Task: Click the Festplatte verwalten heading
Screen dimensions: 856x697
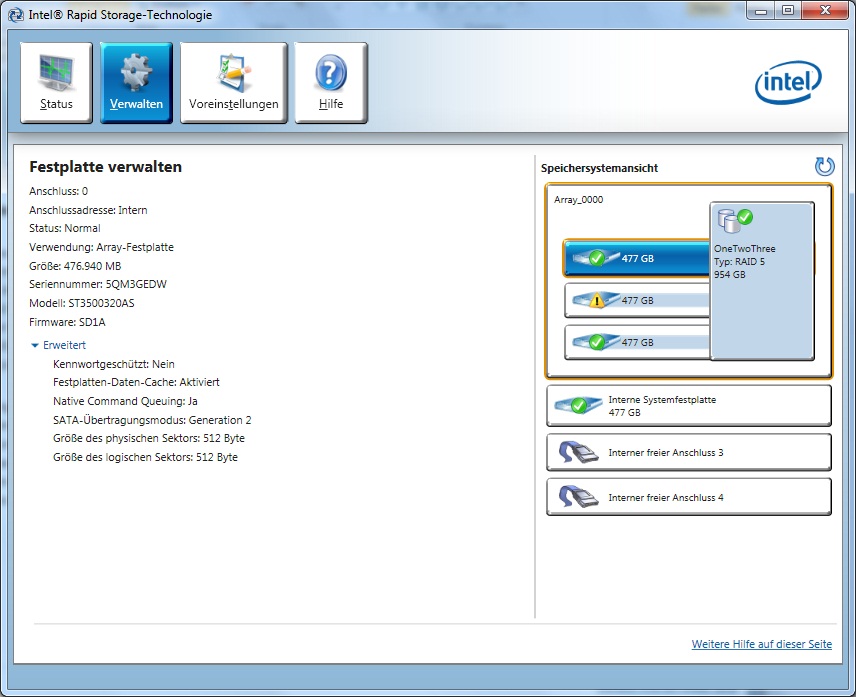Action: [105, 167]
